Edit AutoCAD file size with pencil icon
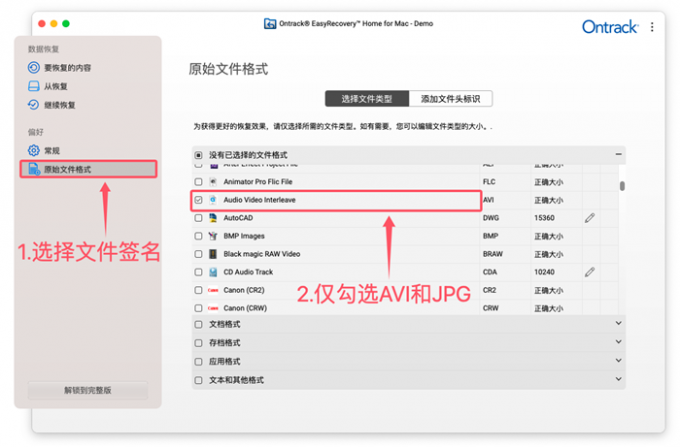The image size is (680, 447). click(x=589, y=218)
